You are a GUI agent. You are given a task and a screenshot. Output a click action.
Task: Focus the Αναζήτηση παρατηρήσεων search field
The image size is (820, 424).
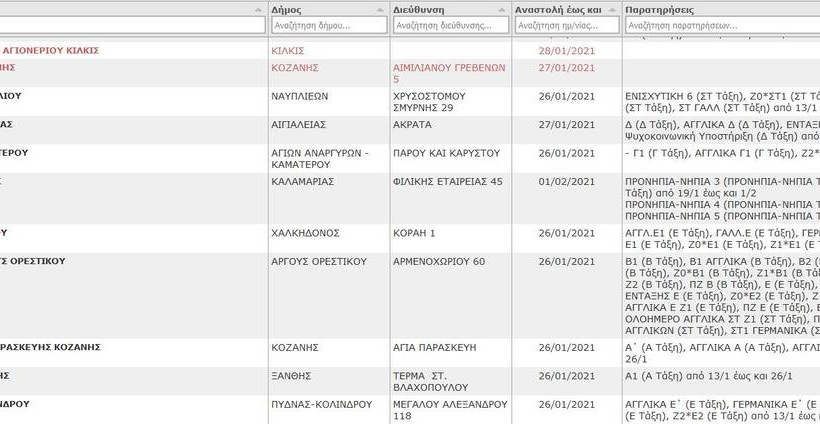click(720, 25)
